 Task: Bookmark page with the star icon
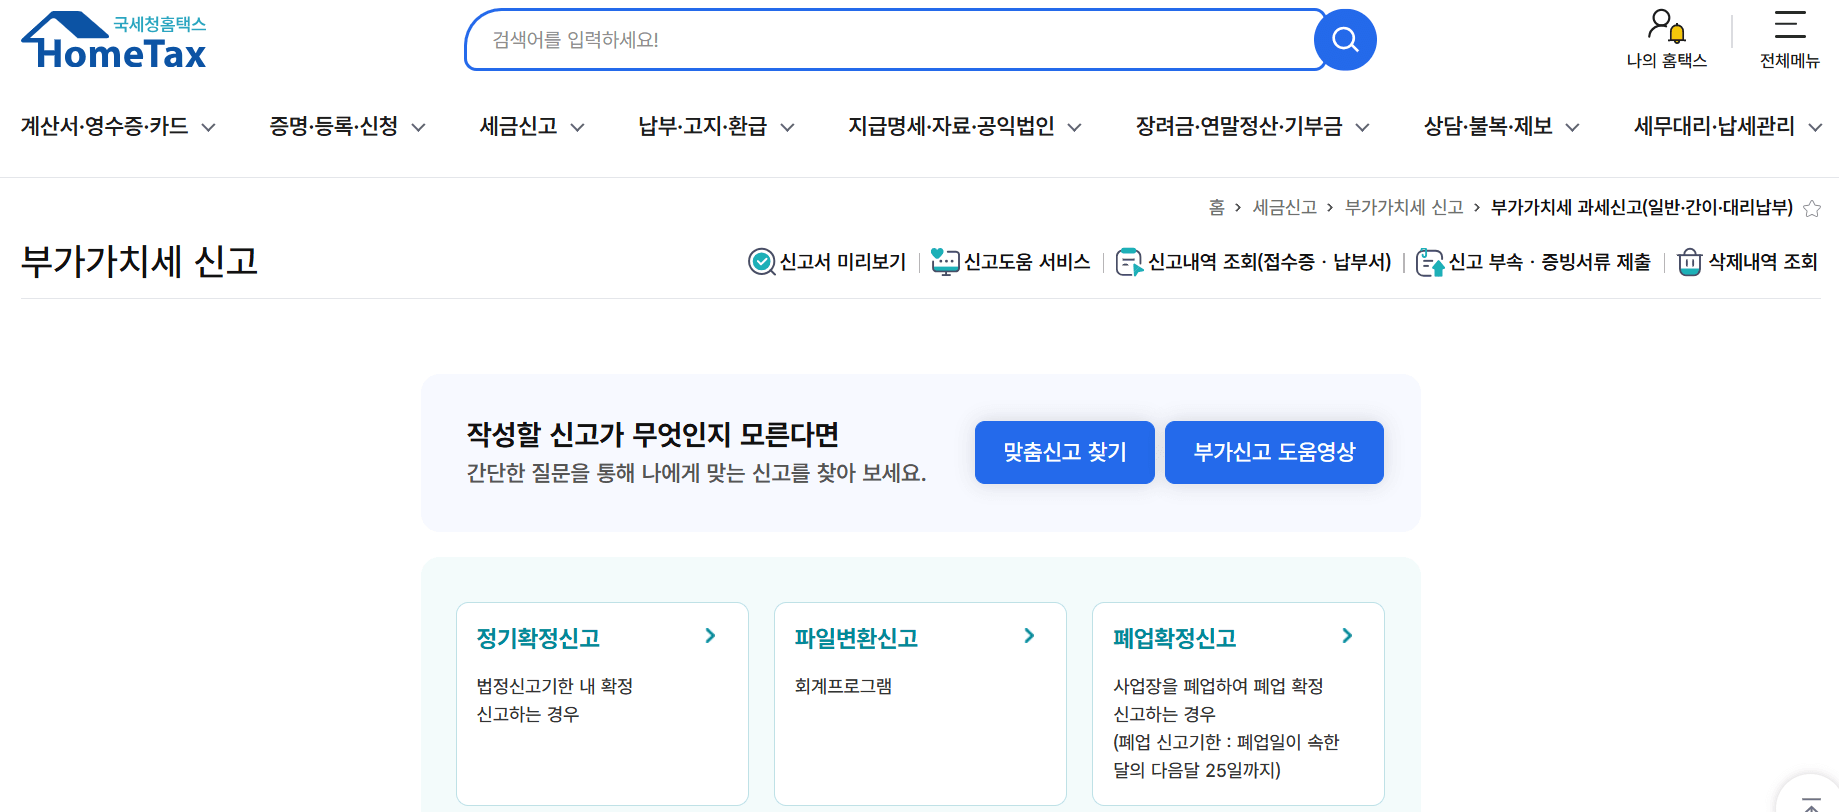(x=1811, y=208)
